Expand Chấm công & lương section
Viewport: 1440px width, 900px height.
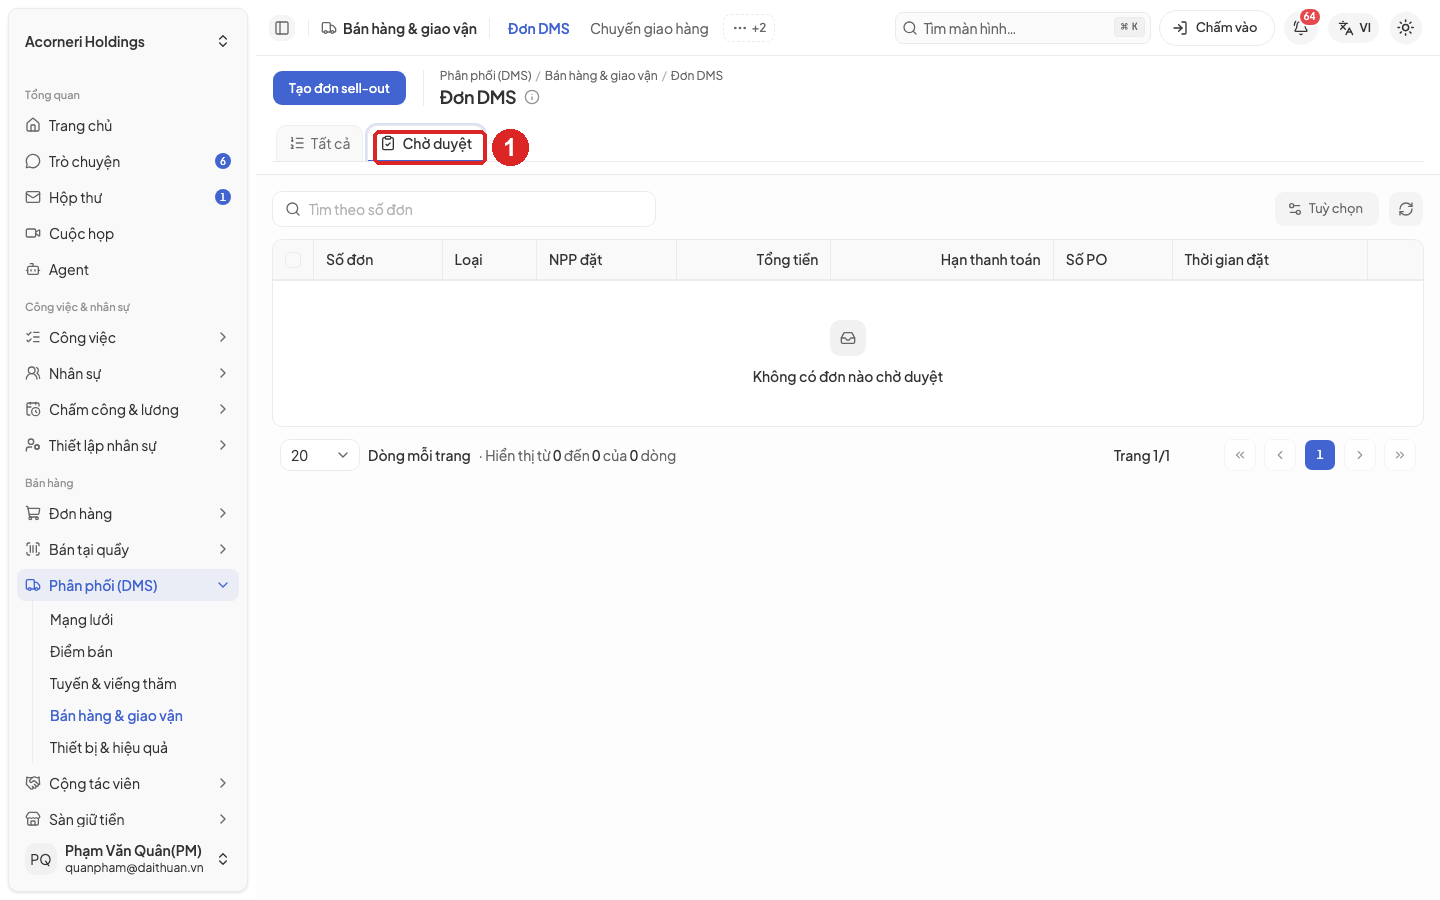pos(128,410)
